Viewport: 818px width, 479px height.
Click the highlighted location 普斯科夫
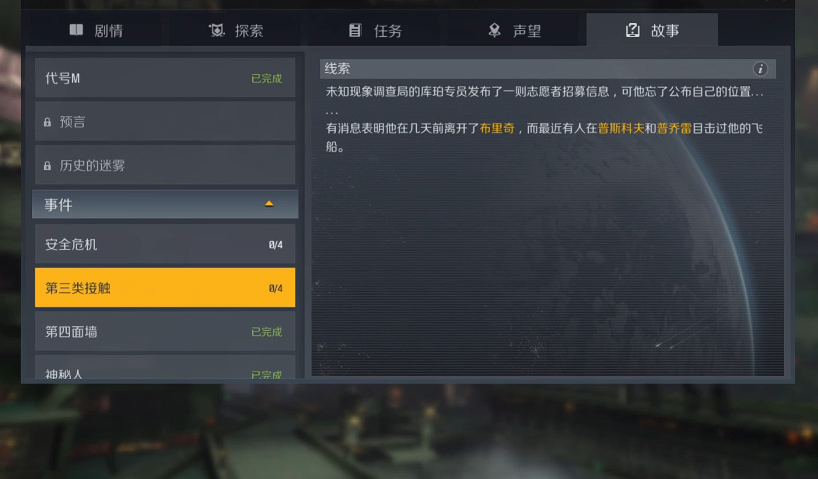[621, 128]
